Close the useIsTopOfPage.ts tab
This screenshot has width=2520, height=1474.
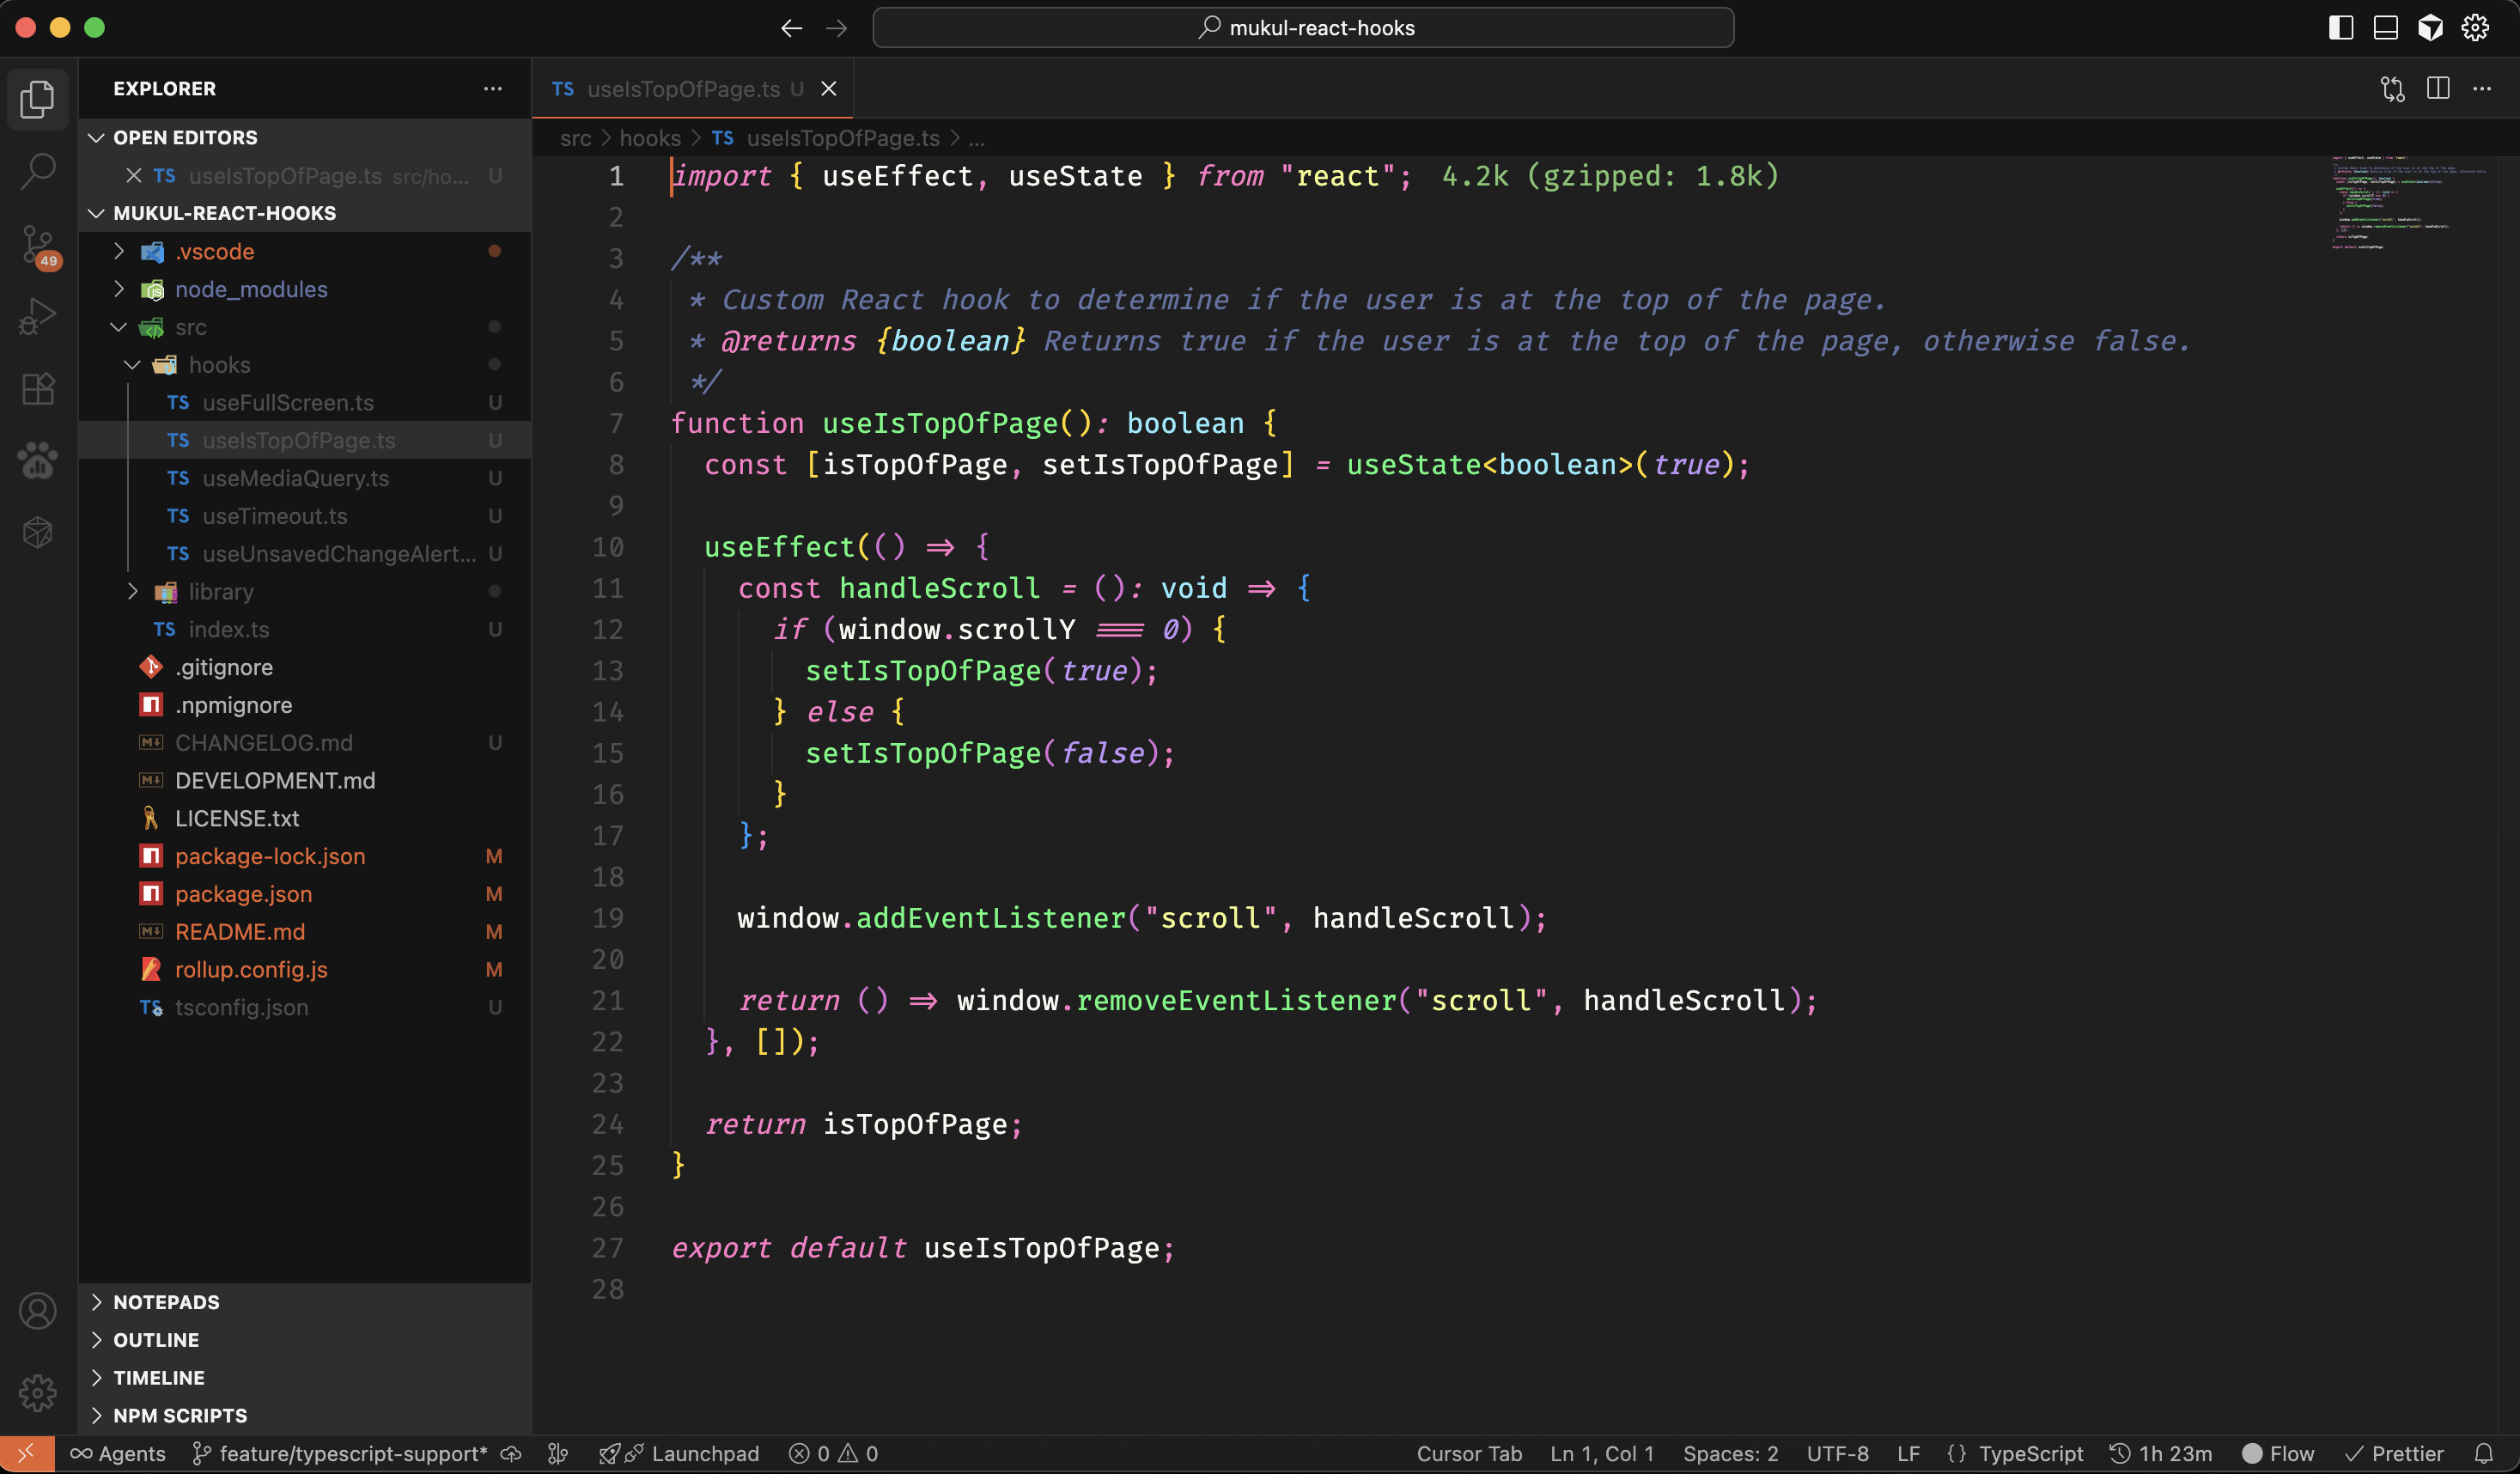pyautogui.click(x=829, y=89)
